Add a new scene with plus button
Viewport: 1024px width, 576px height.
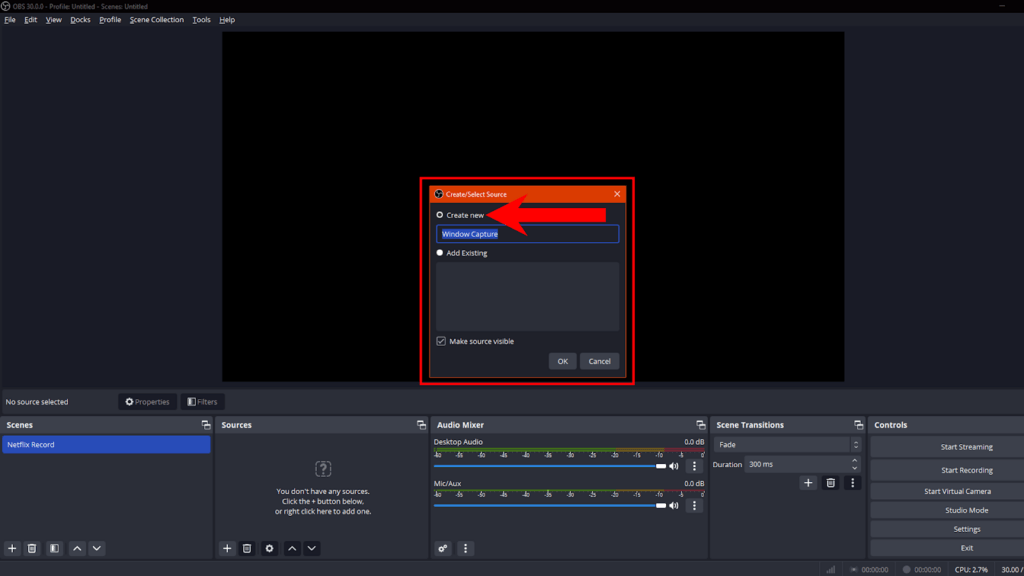(12, 549)
